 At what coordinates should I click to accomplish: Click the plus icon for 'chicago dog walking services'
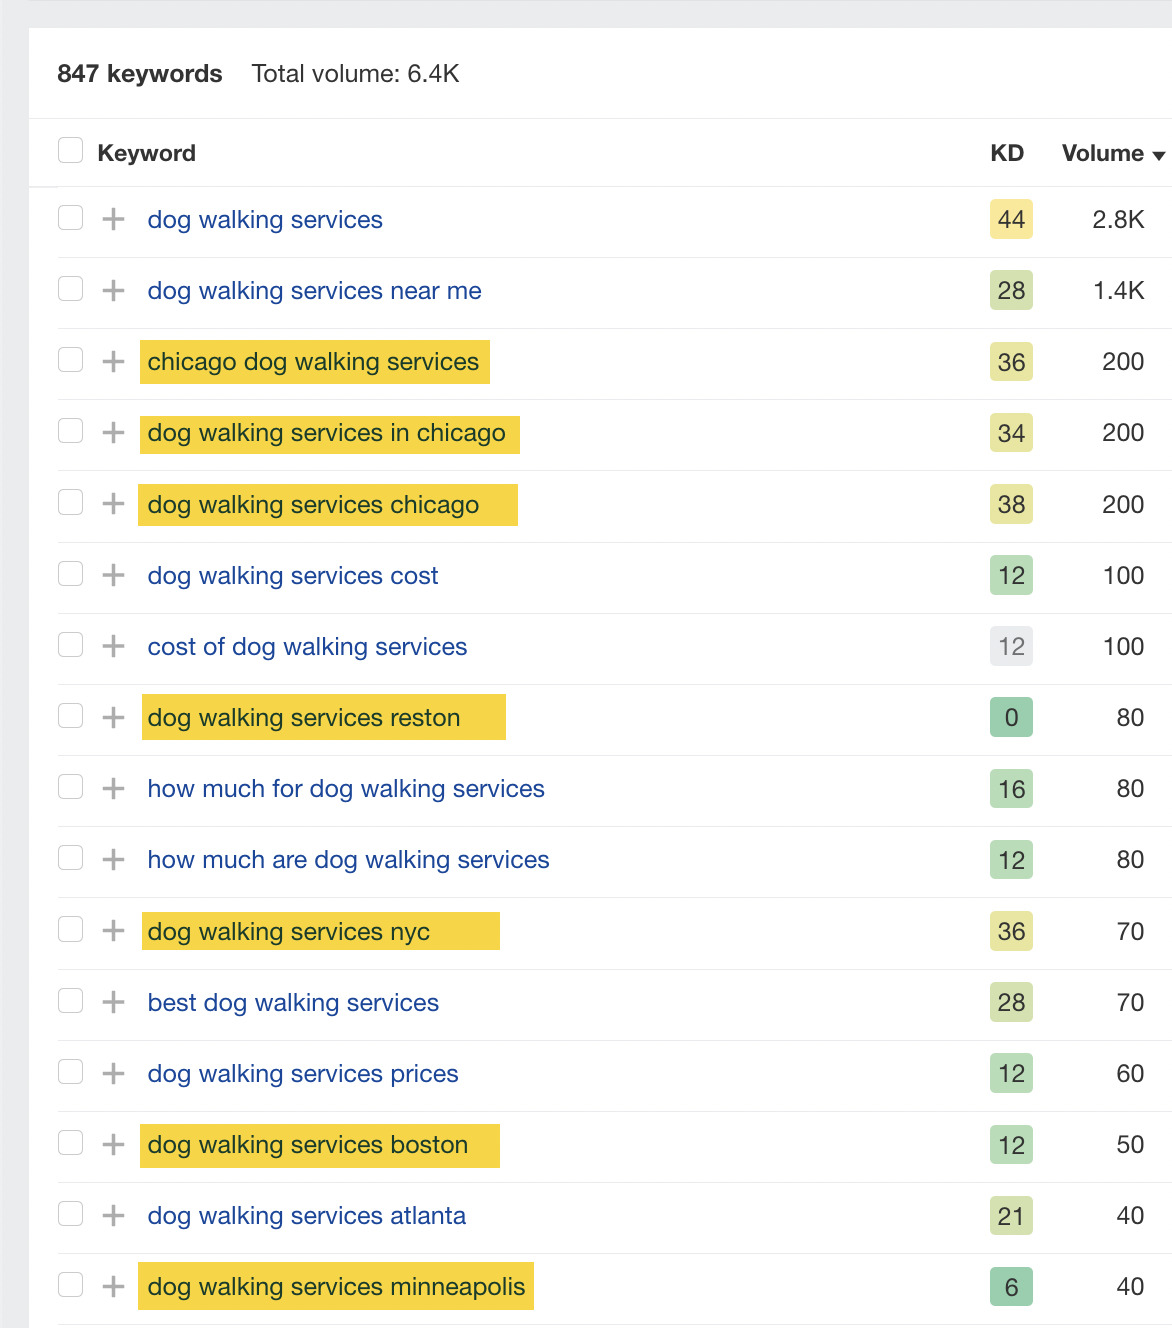click(x=112, y=362)
